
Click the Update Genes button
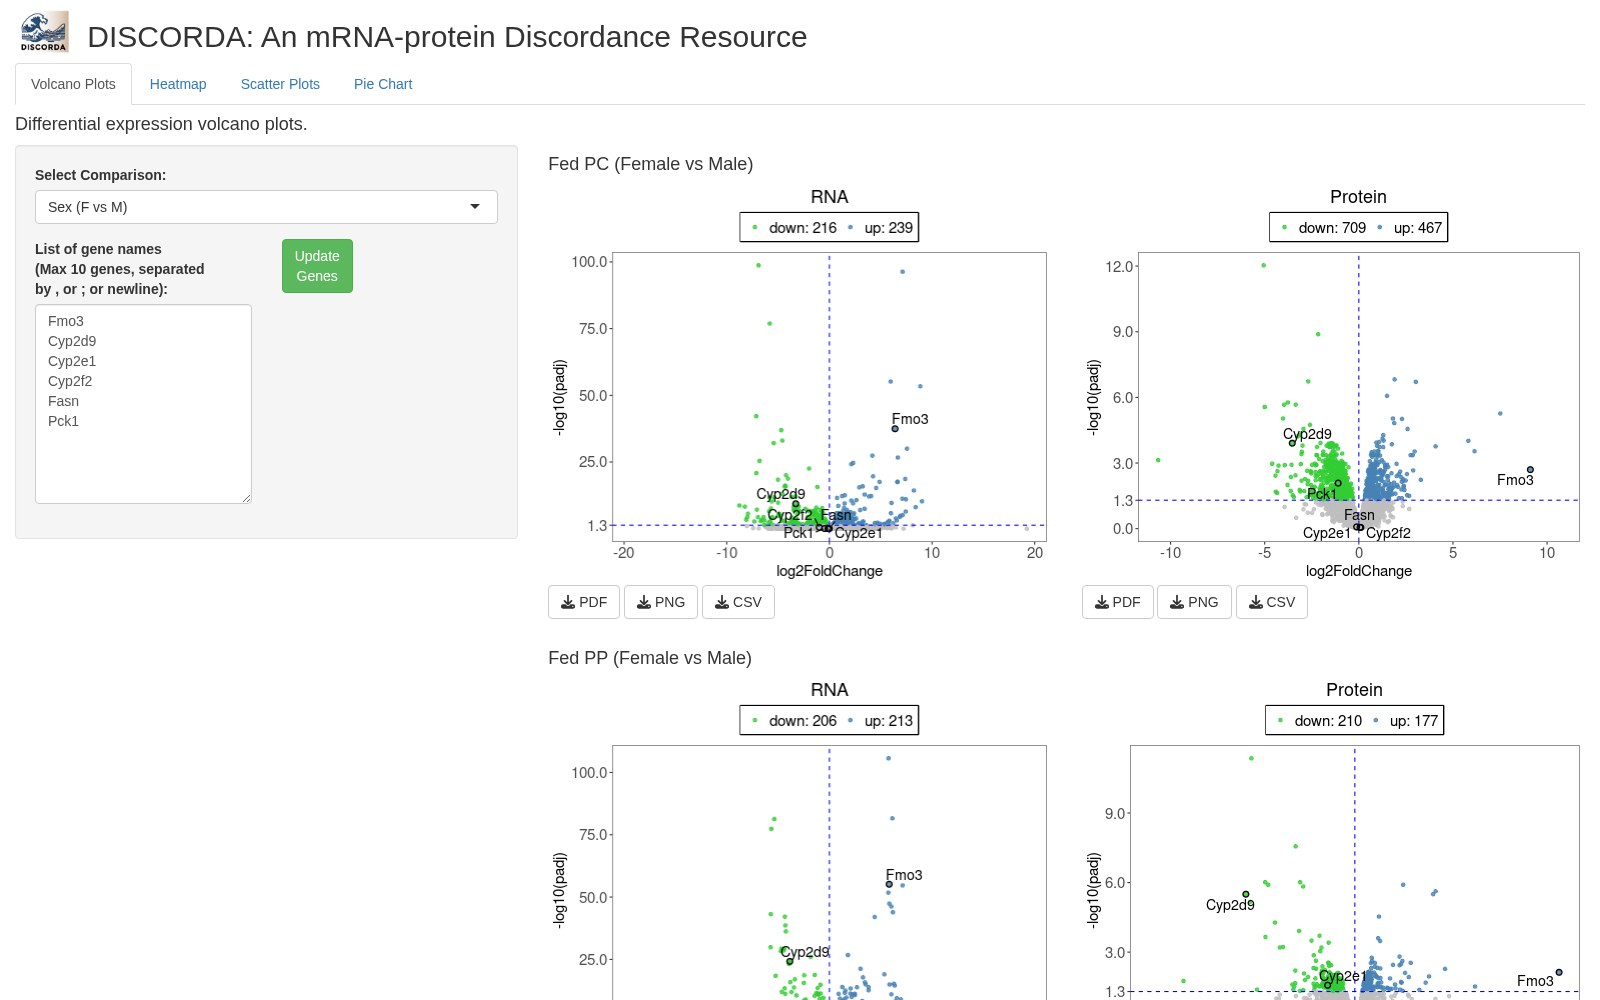pyautogui.click(x=317, y=266)
